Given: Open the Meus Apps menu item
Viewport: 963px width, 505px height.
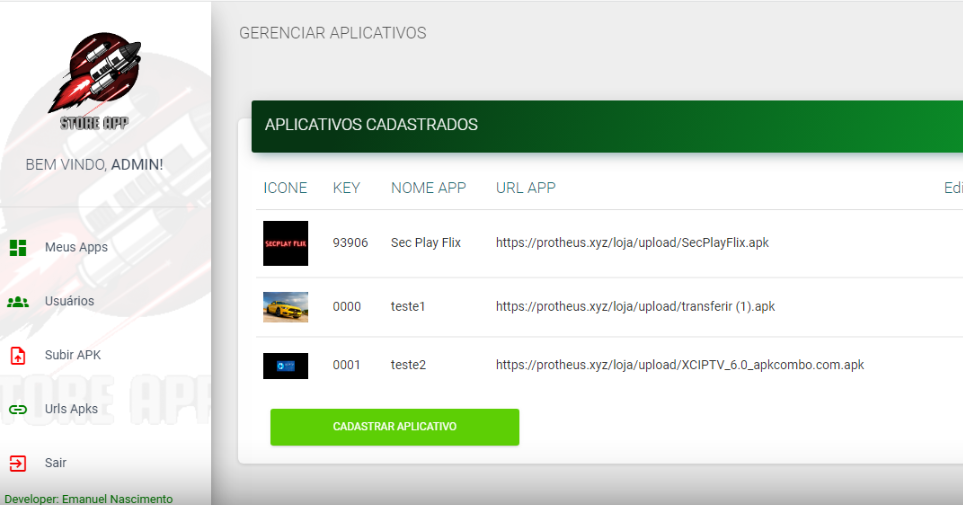Looking at the screenshot, I should coord(76,248).
